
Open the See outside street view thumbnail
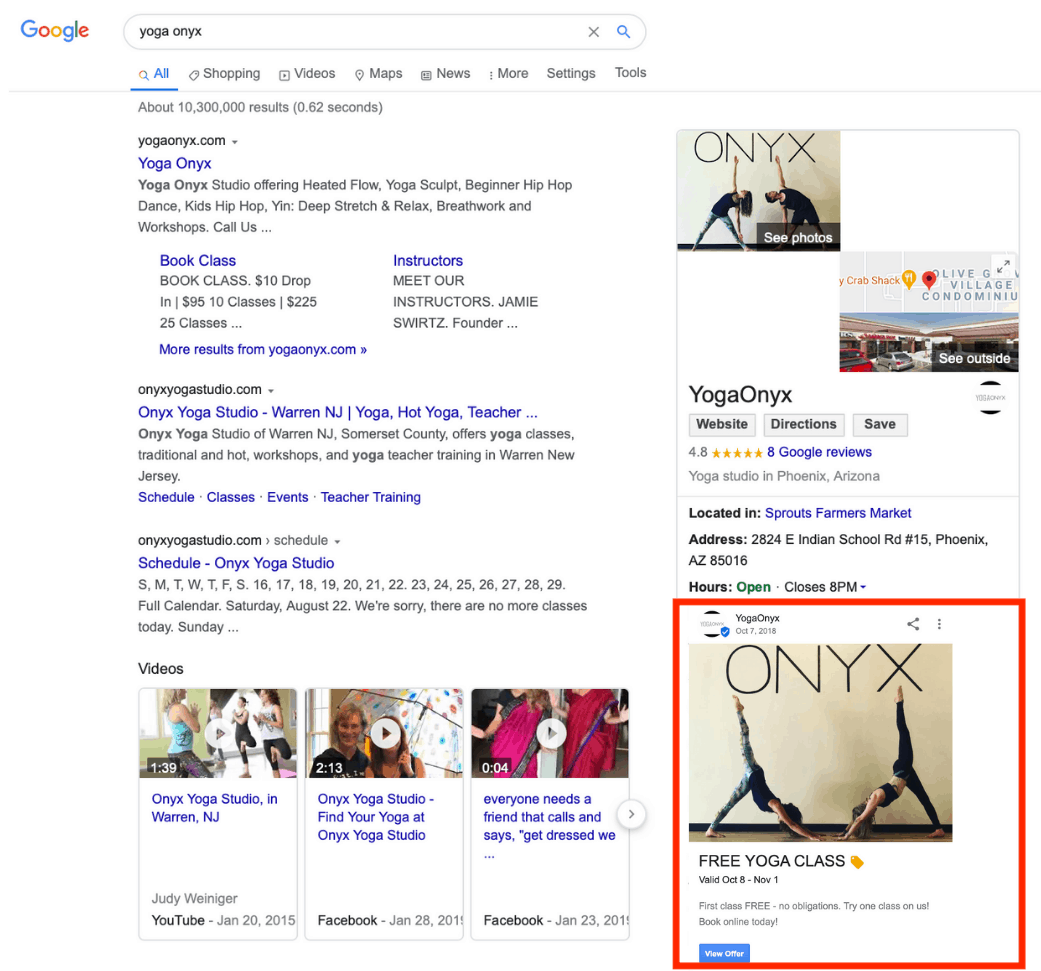point(928,342)
